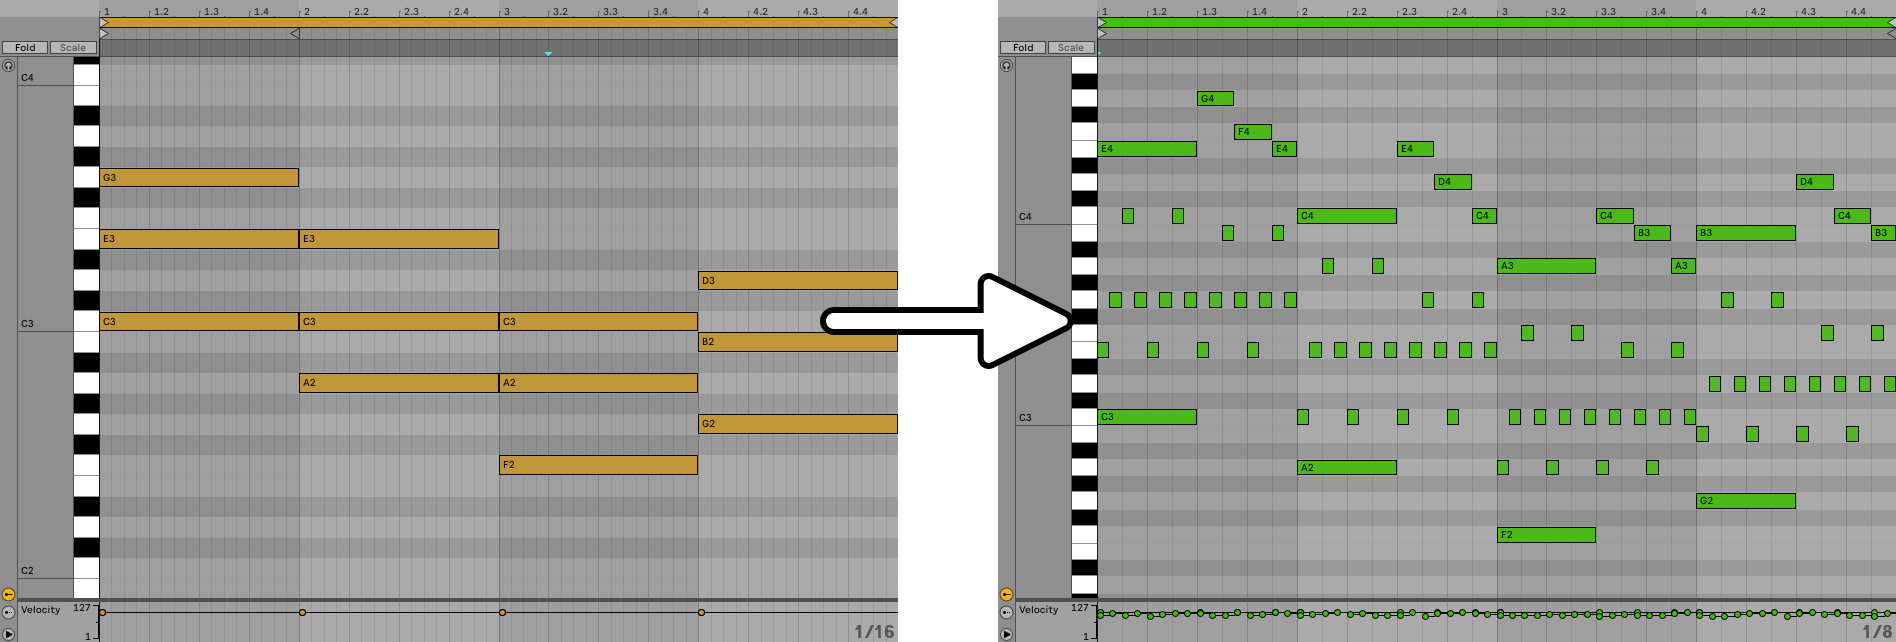
Task: Select the G4 note in the green clip
Action: (x=1216, y=98)
